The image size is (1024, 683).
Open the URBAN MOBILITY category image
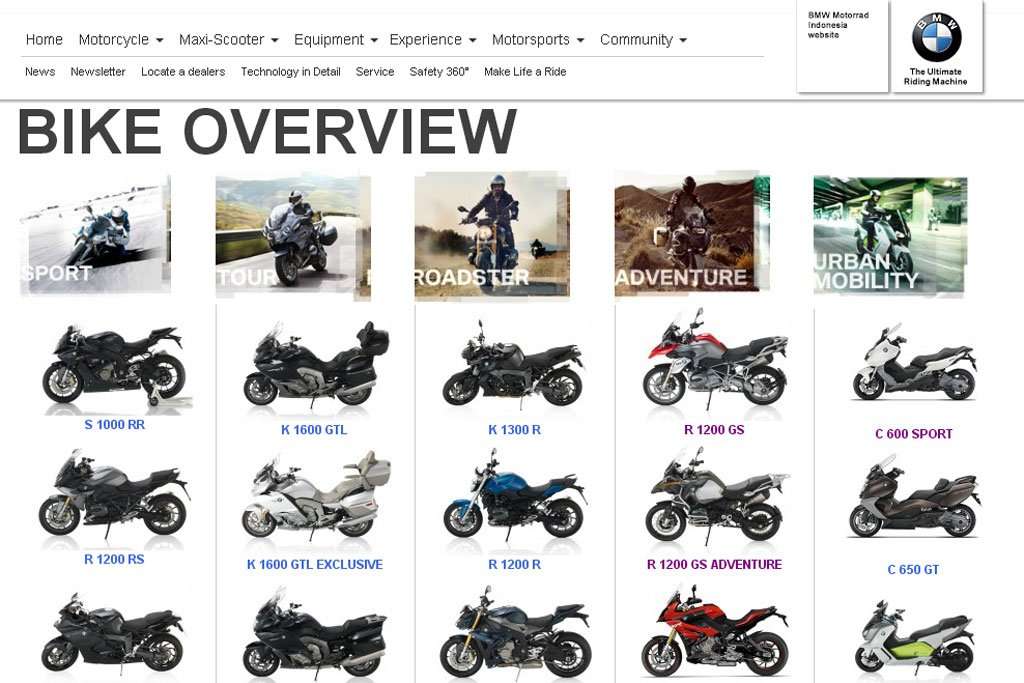890,235
